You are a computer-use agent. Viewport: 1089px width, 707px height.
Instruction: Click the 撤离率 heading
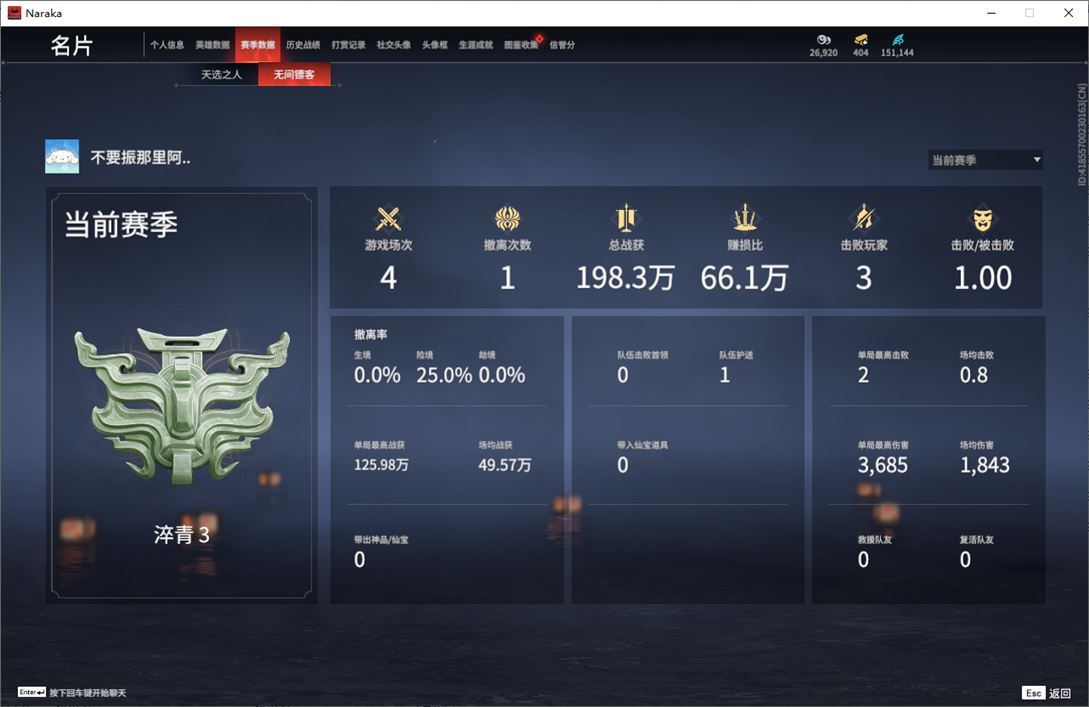371,335
